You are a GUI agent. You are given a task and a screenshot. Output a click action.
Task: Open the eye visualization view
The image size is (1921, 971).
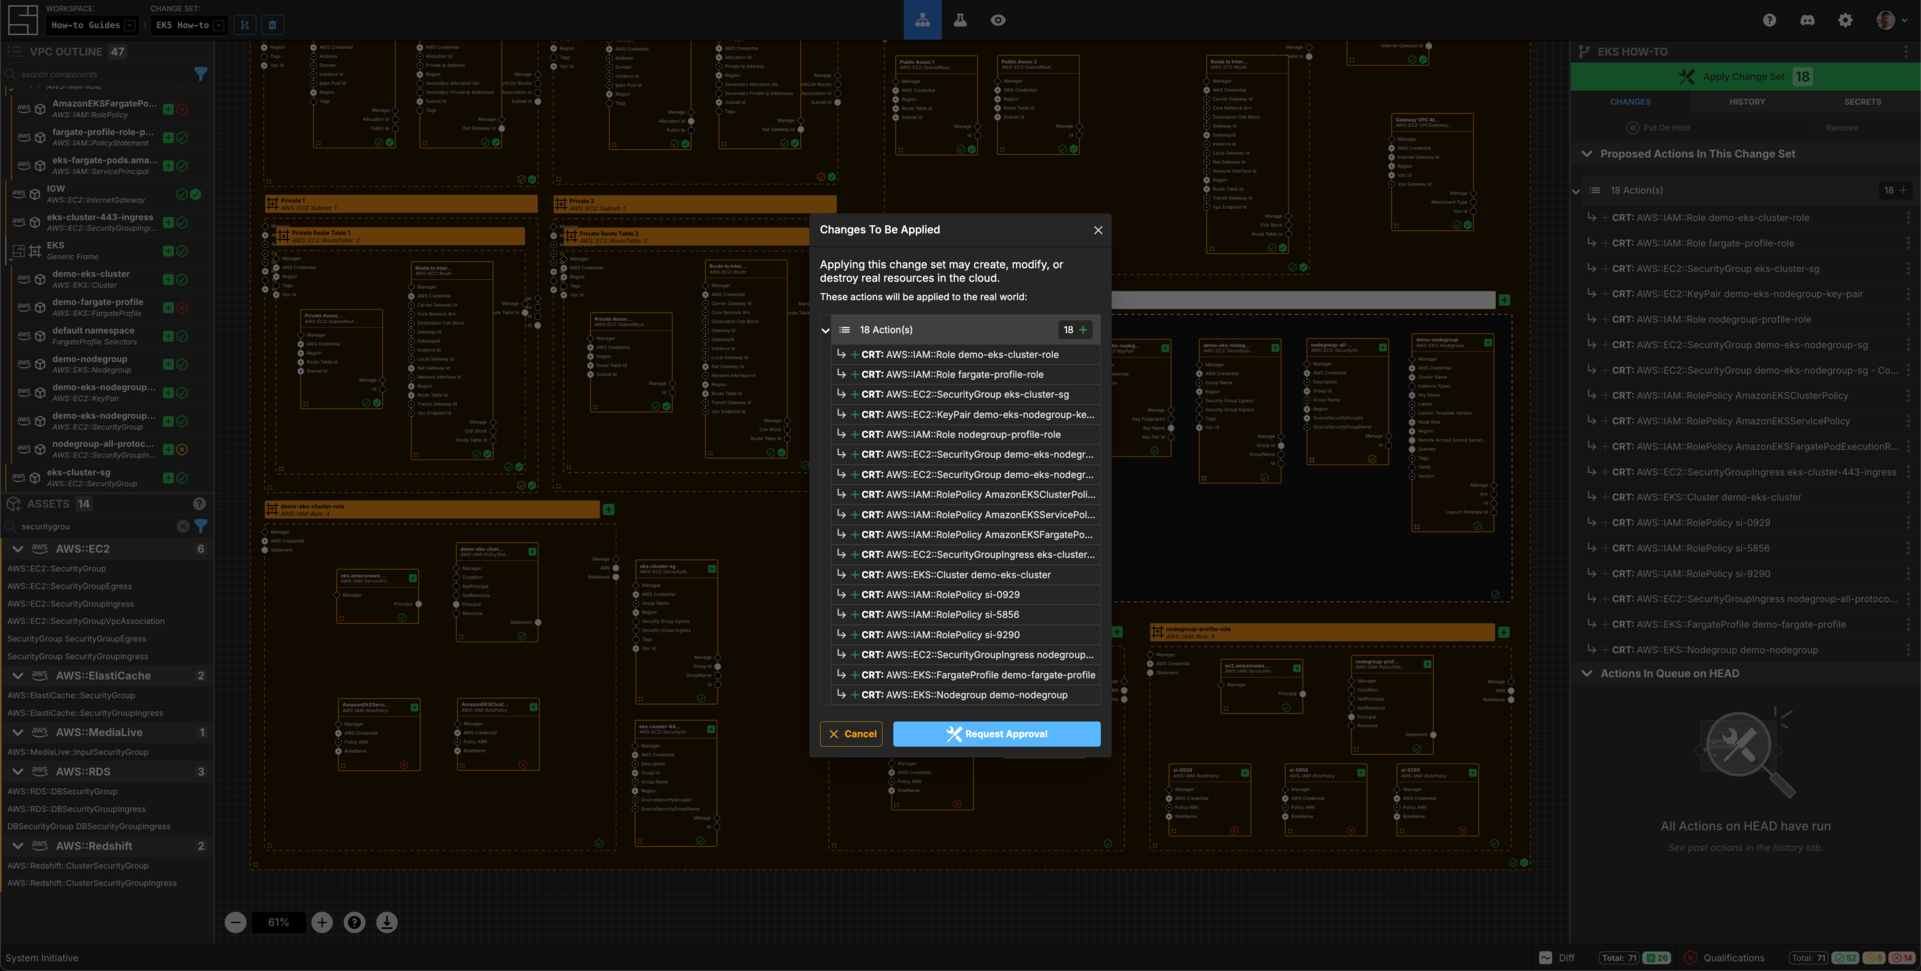(998, 20)
